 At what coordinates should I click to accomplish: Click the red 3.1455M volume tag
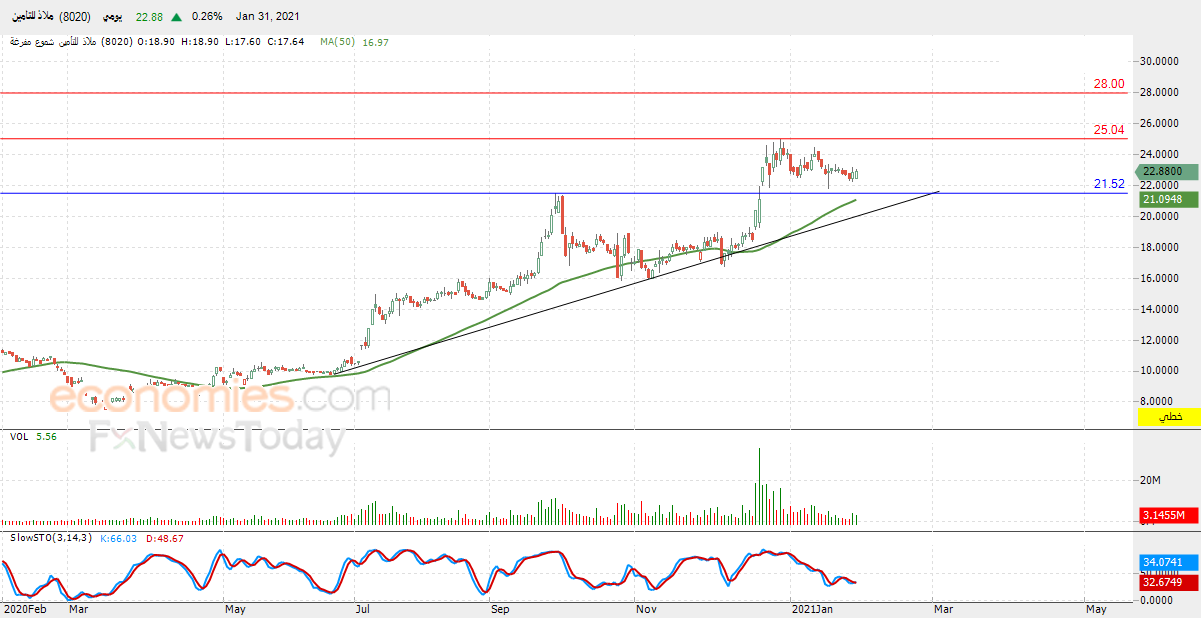click(x=1169, y=516)
